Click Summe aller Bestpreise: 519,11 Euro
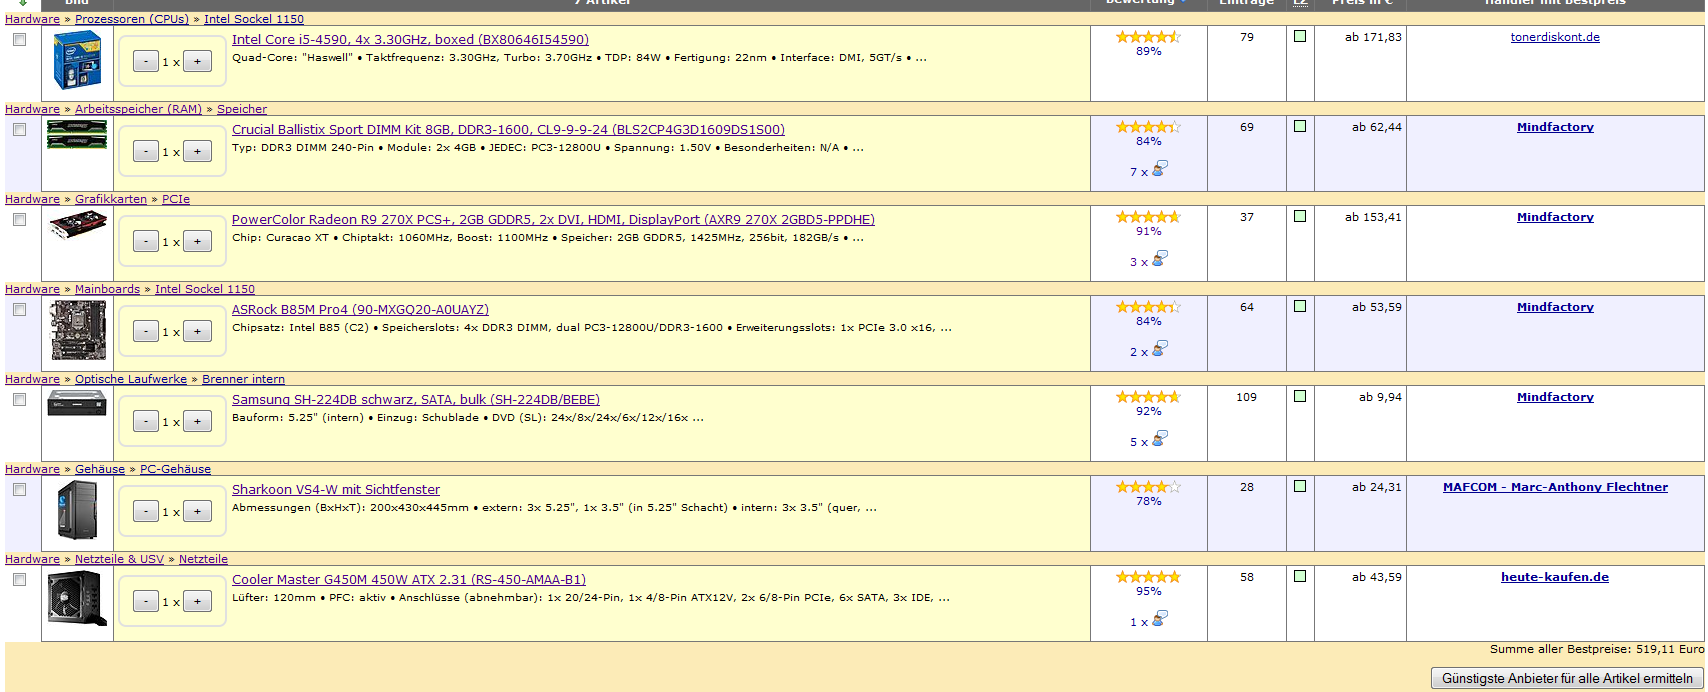 point(1597,649)
